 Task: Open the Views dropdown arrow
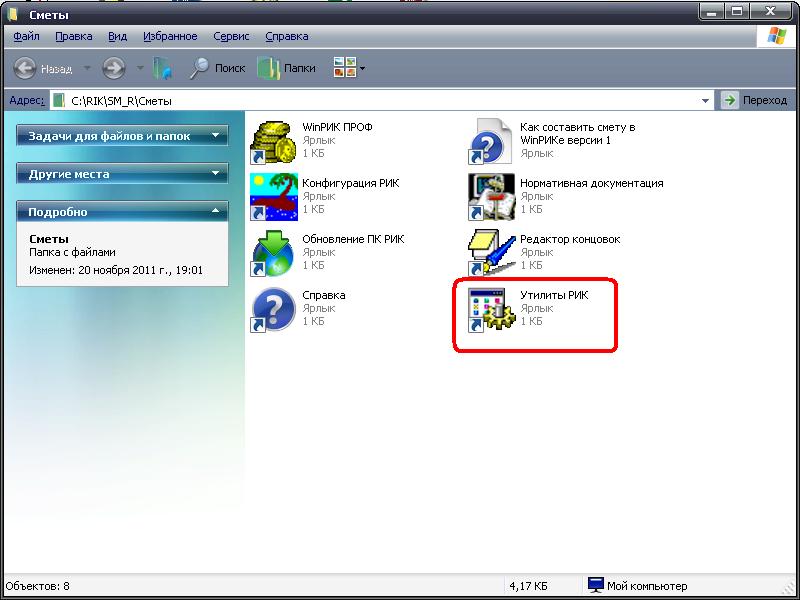click(x=362, y=68)
